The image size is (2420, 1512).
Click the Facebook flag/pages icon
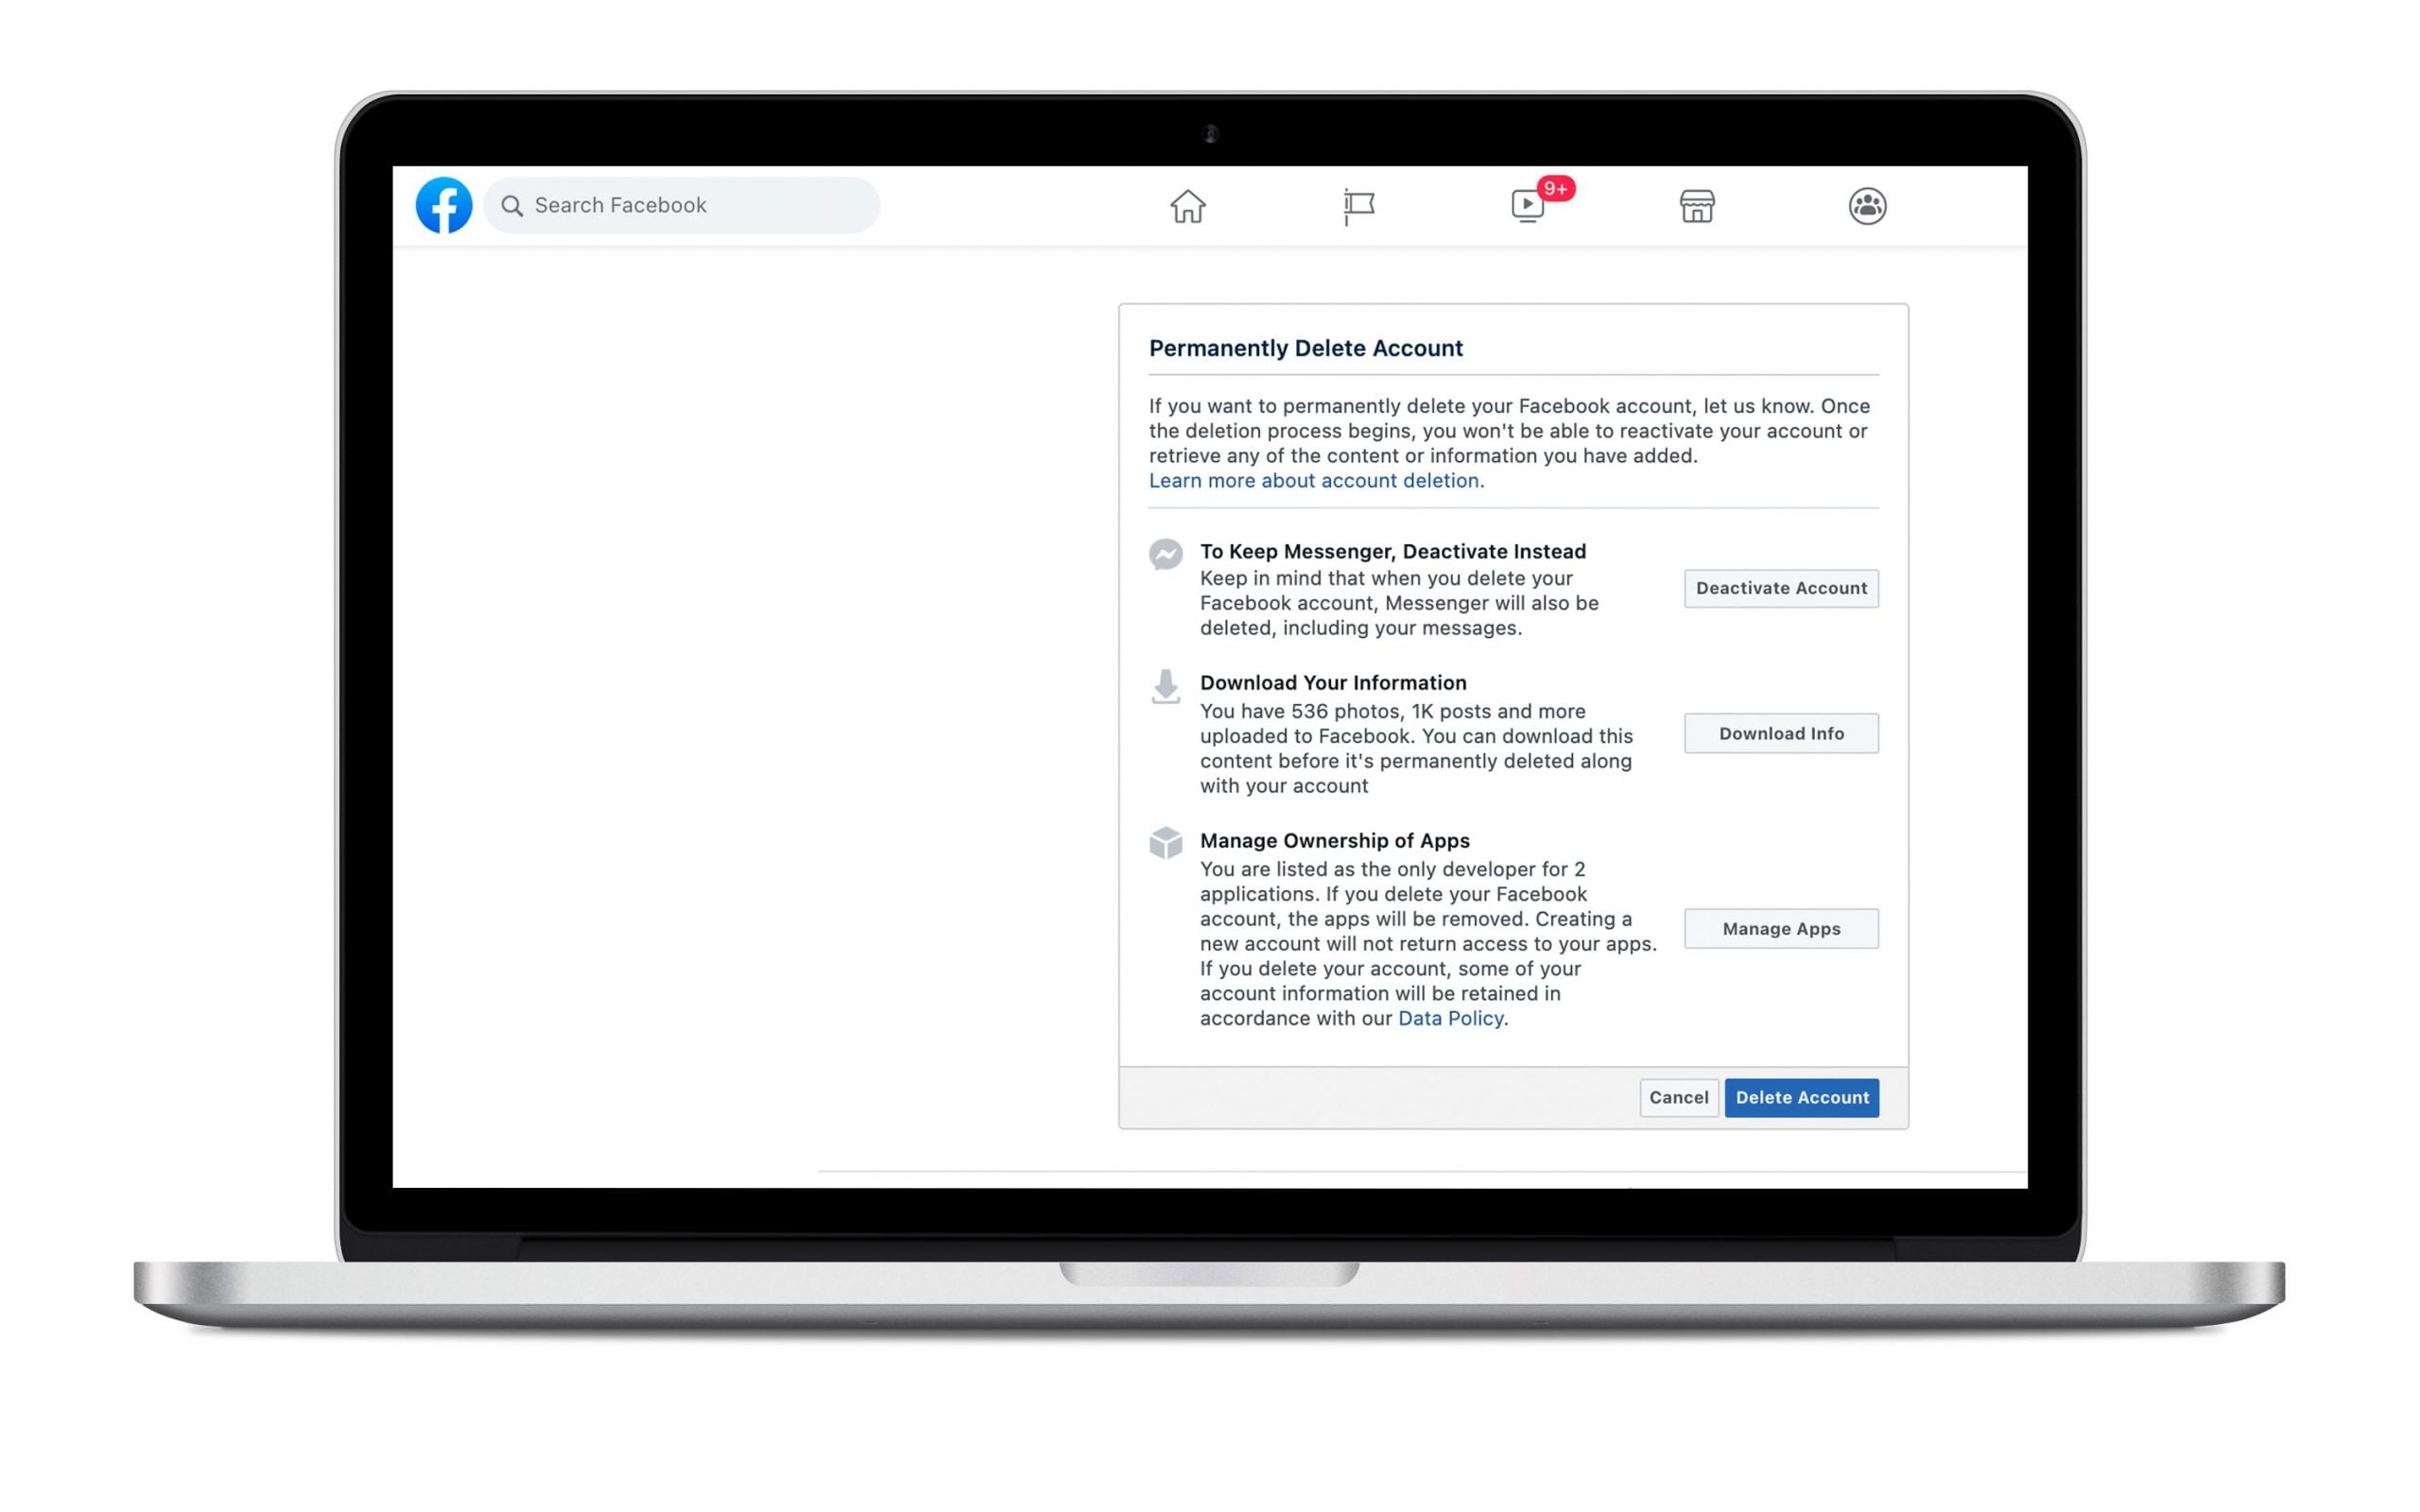pos(1357,206)
